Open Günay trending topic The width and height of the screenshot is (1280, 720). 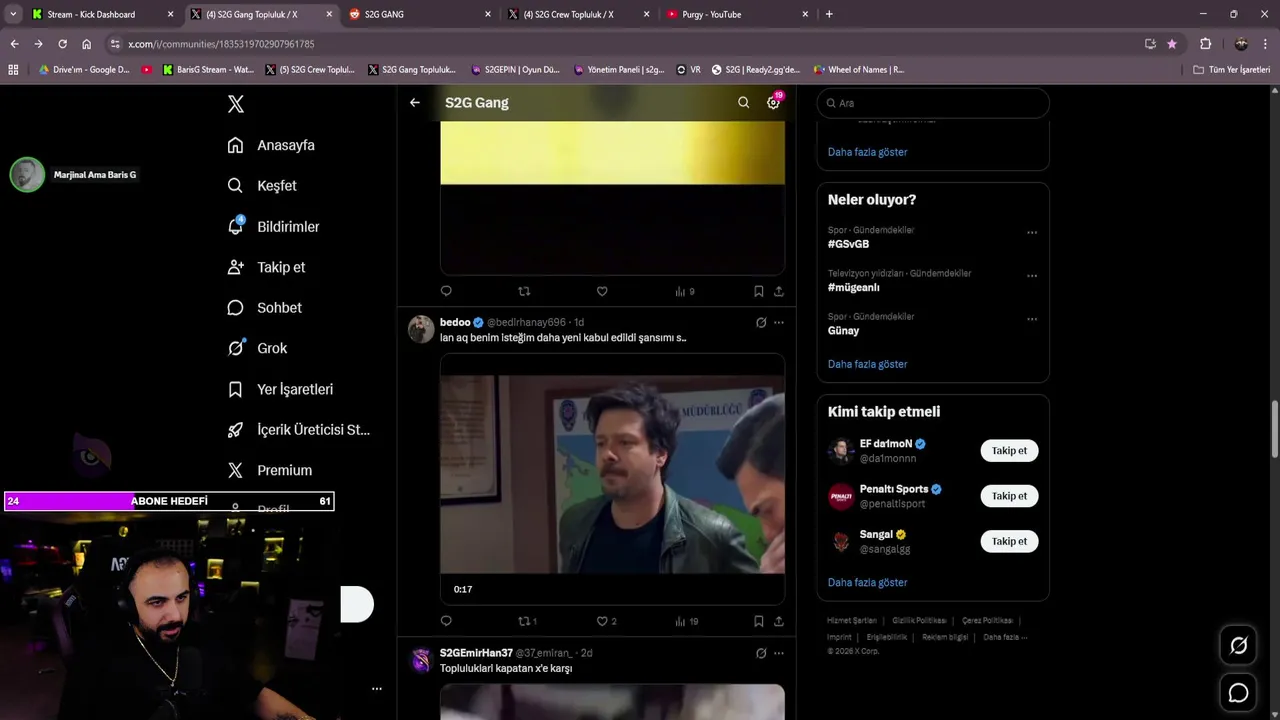(843, 330)
